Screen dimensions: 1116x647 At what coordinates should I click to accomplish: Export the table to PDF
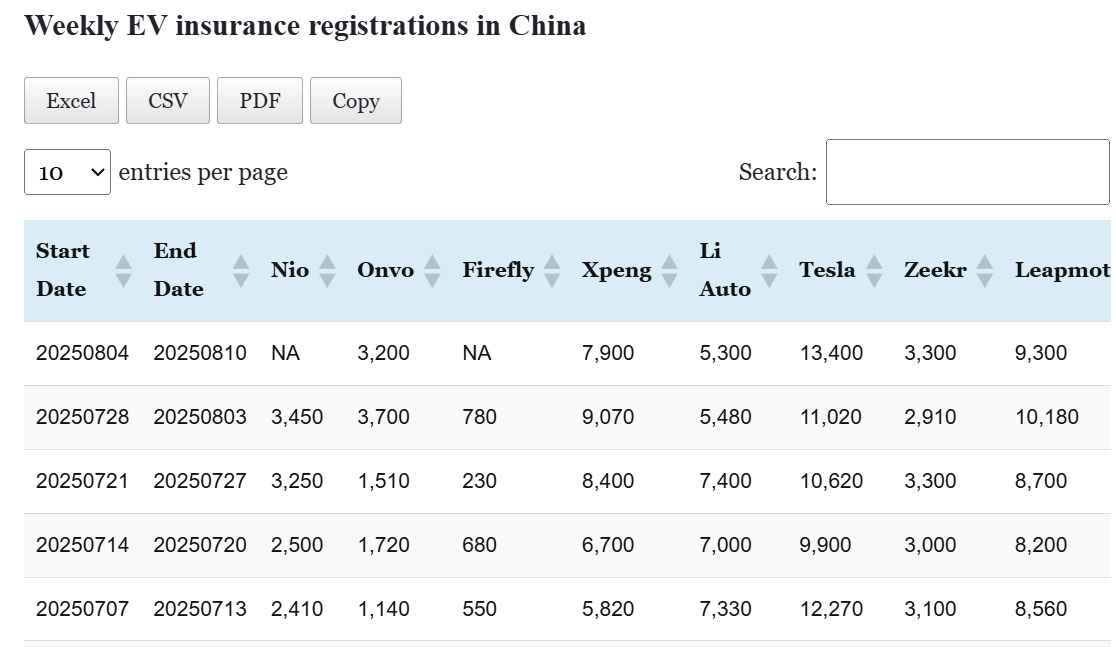[260, 101]
